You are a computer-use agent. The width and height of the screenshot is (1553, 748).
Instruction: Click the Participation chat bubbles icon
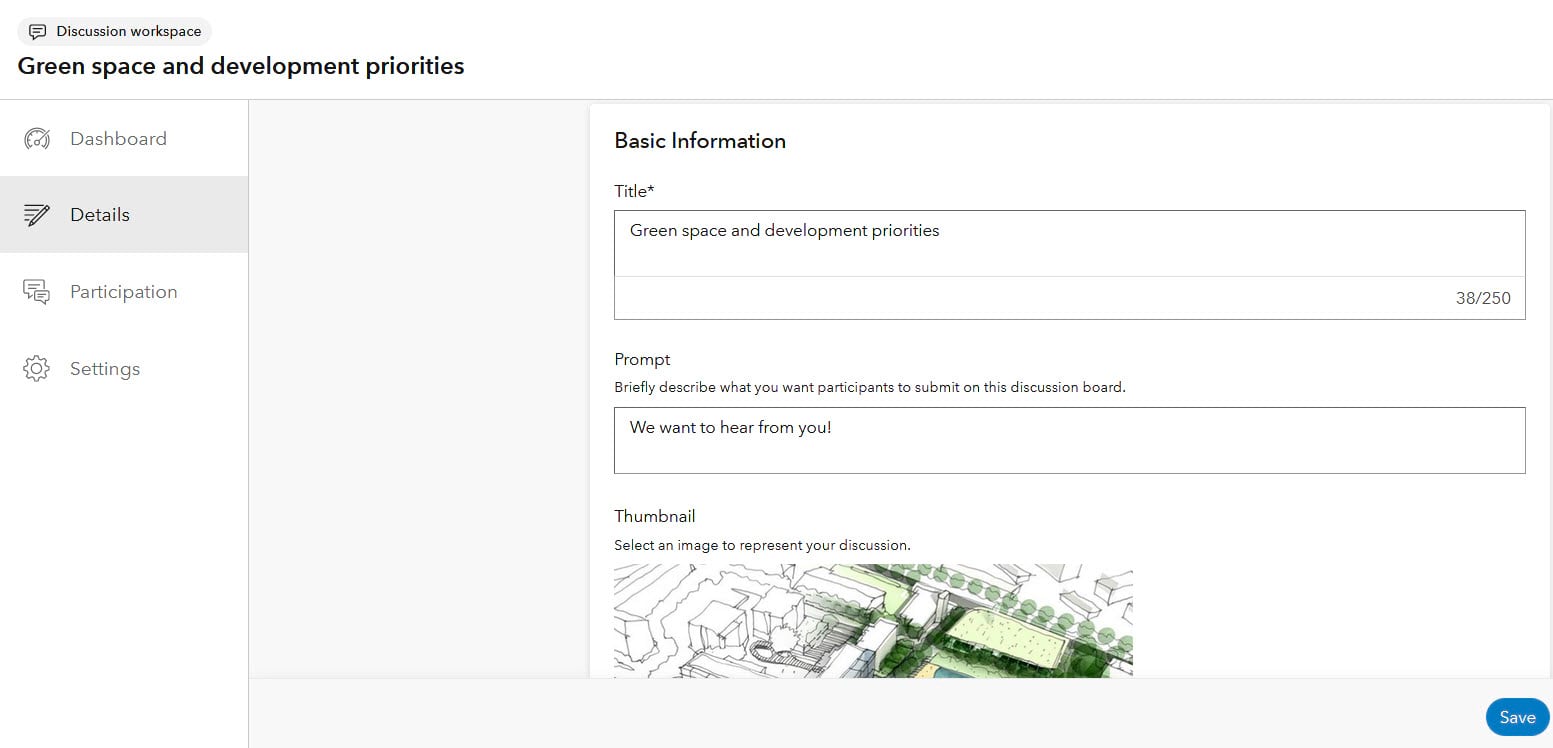pos(37,292)
